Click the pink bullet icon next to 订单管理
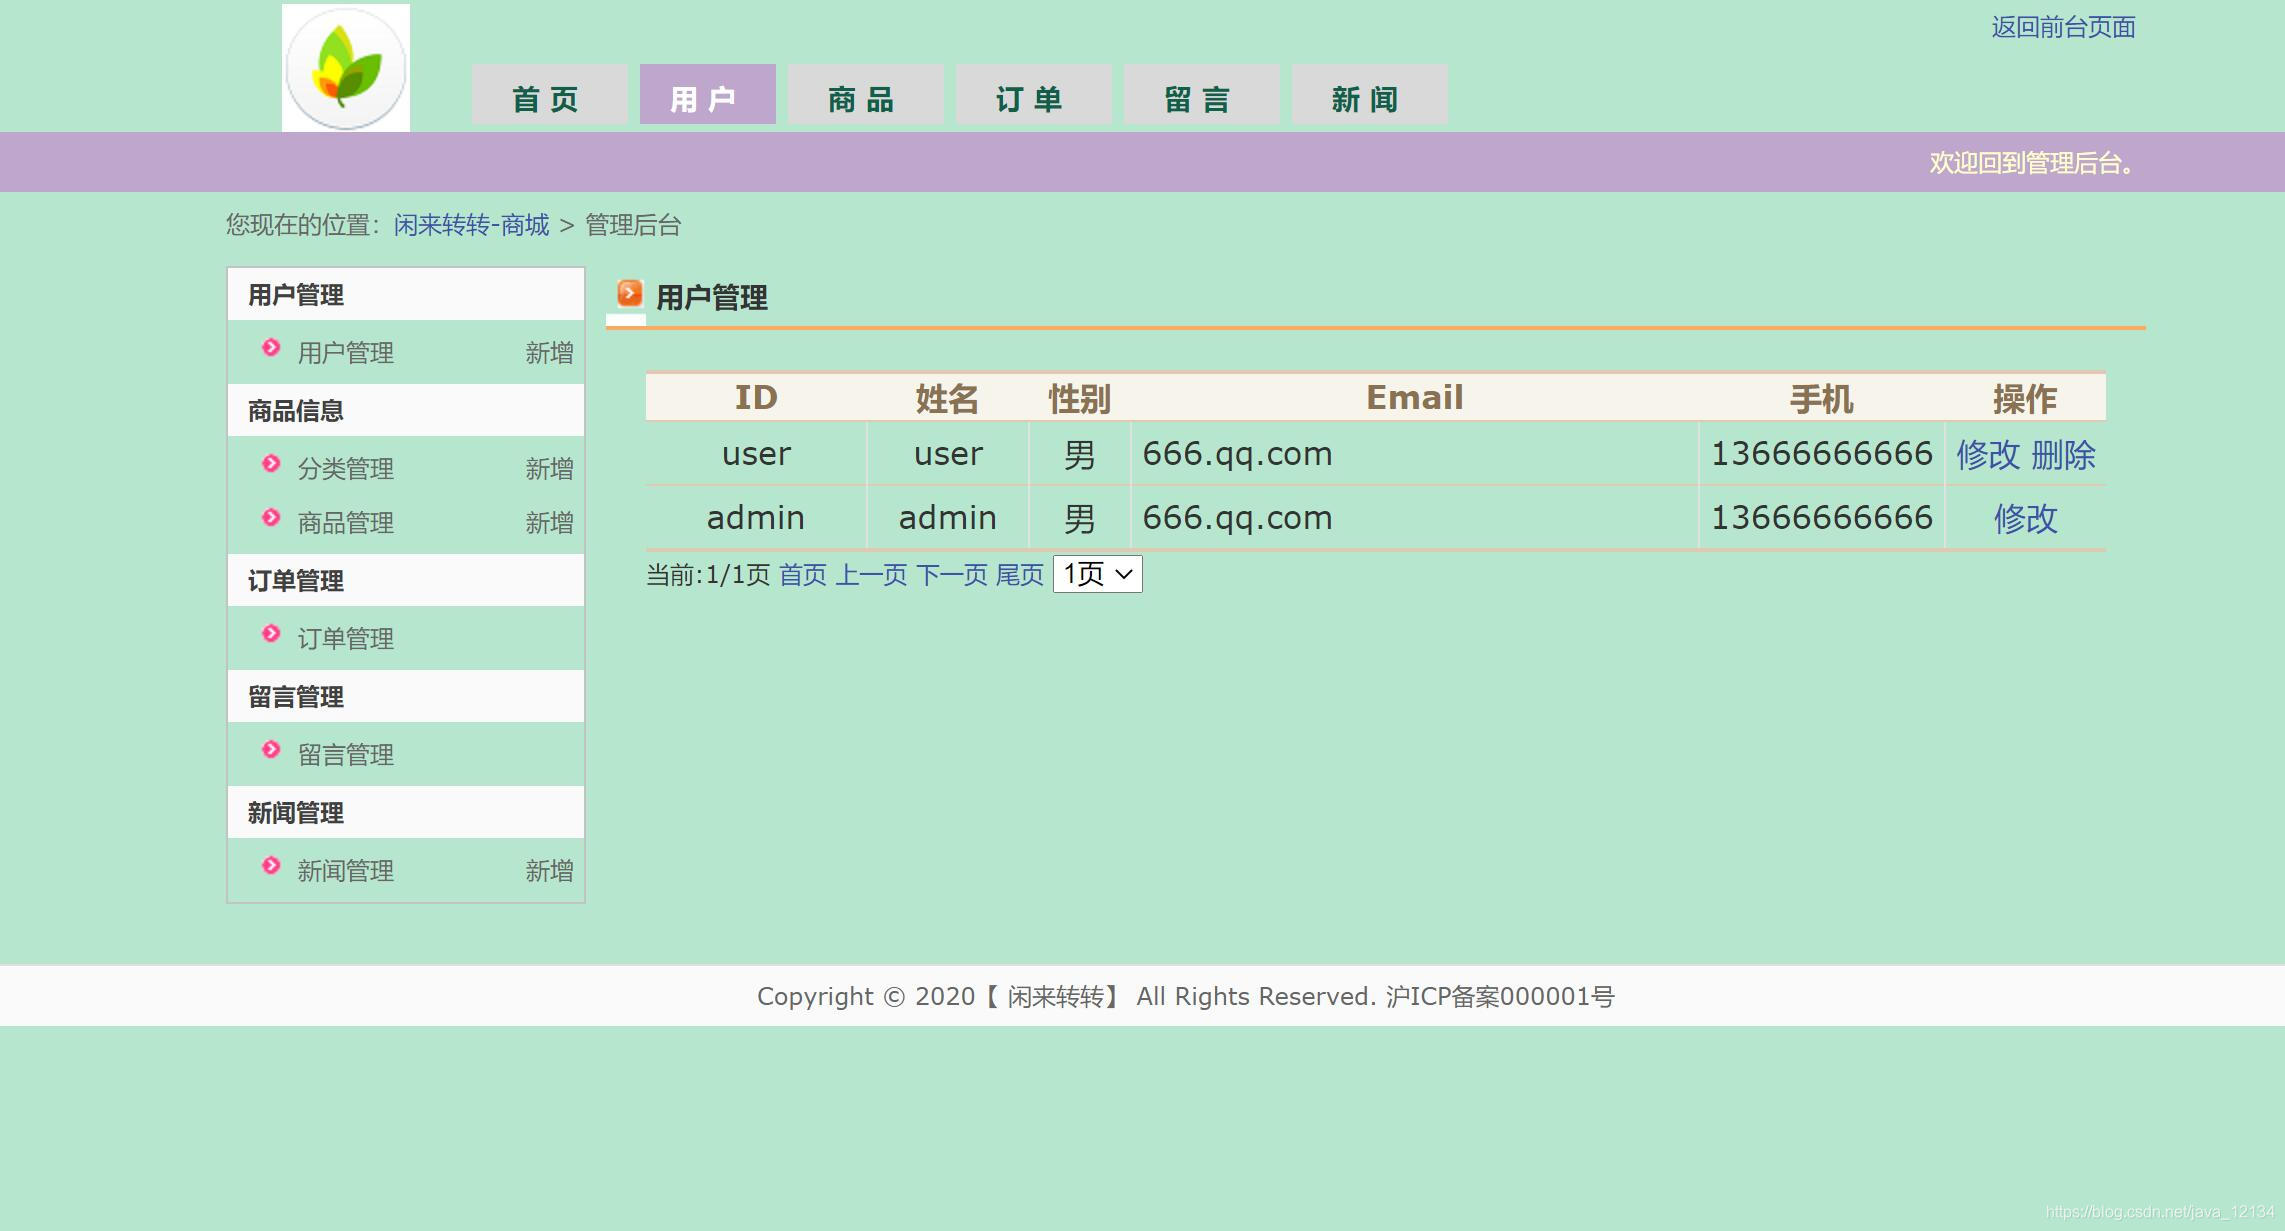The width and height of the screenshot is (2285, 1231). [271, 634]
